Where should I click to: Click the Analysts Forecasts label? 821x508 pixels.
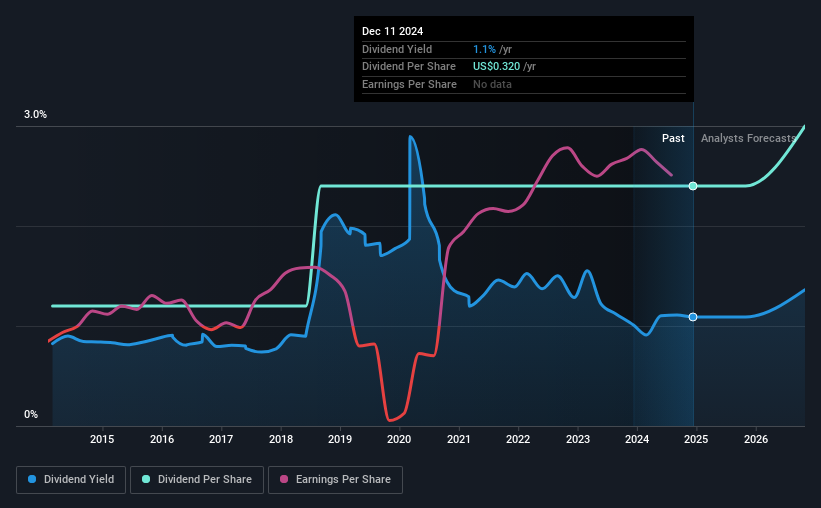[x=748, y=138]
